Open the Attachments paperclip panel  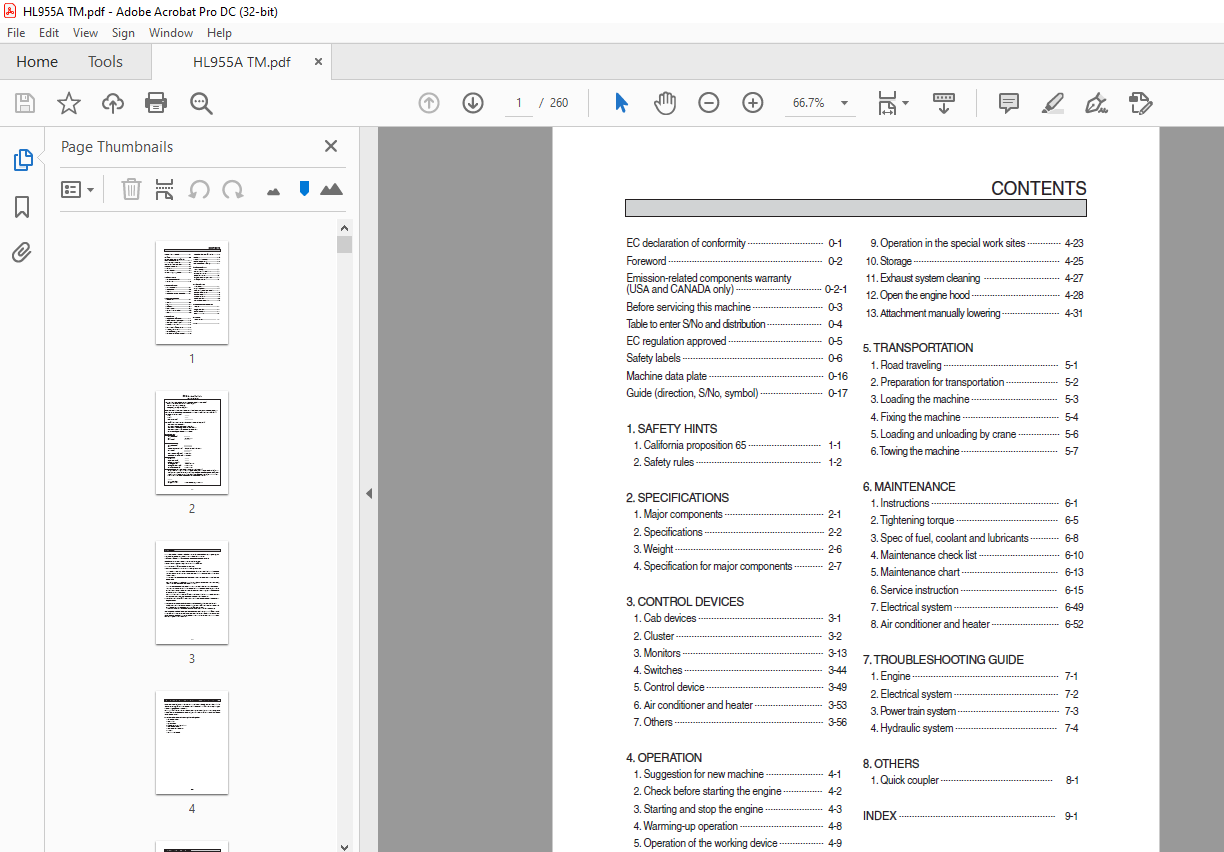click(22, 252)
